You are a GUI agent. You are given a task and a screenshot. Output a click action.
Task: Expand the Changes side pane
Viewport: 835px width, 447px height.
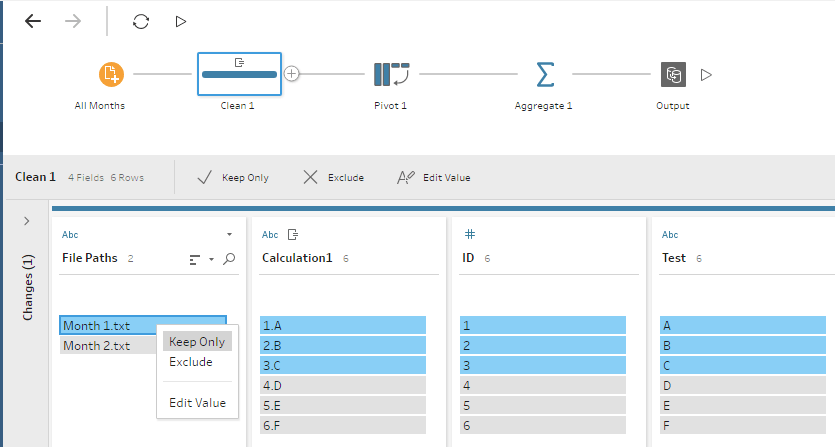coord(26,221)
